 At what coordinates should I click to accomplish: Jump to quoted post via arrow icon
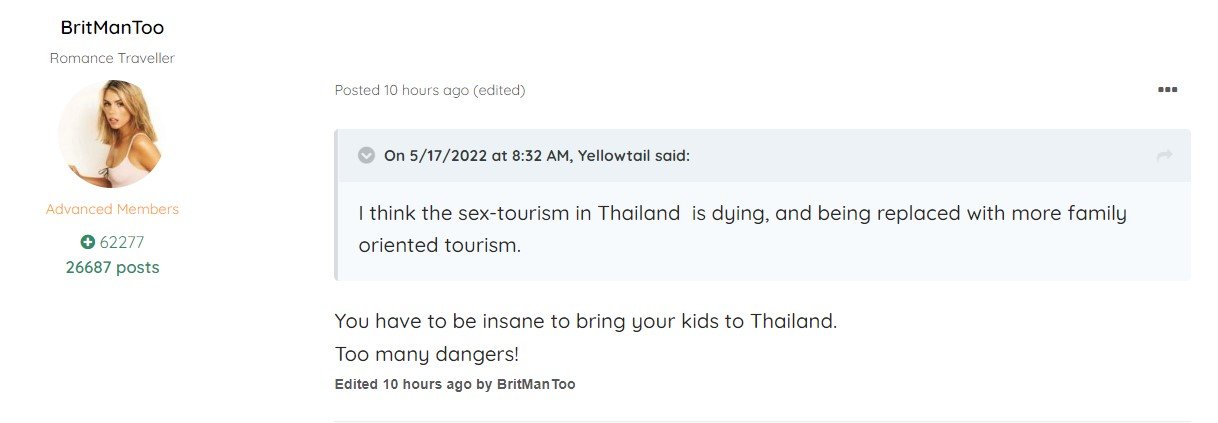[x=1164, y=155]
